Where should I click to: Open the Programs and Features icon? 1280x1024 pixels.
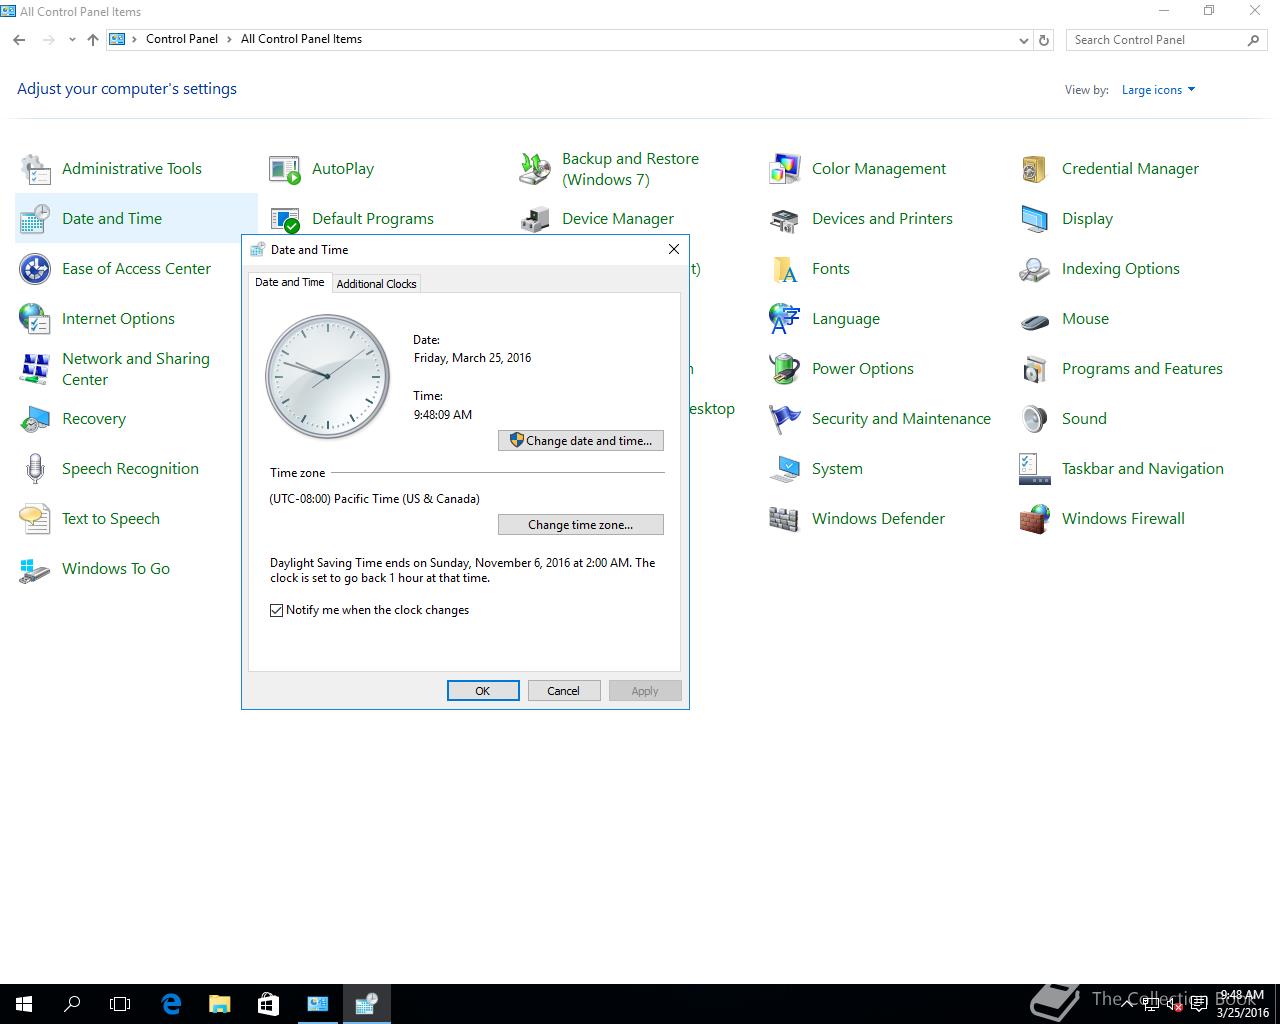point(1035,369)
